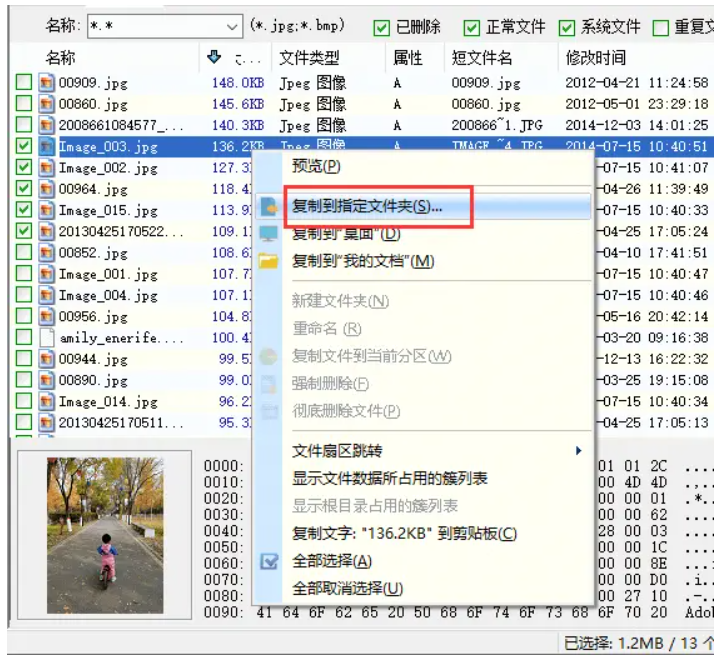The image size is (724, 660).
Task: Click the file icon for Image_004.jpg
Action: click(x=46, y=295)
